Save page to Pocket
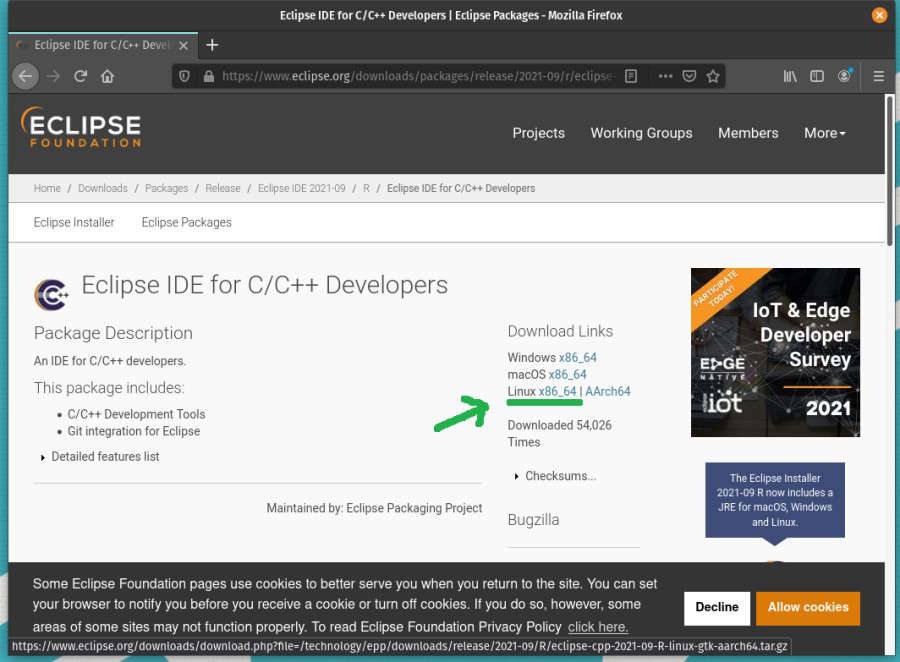 pos(689,76)
